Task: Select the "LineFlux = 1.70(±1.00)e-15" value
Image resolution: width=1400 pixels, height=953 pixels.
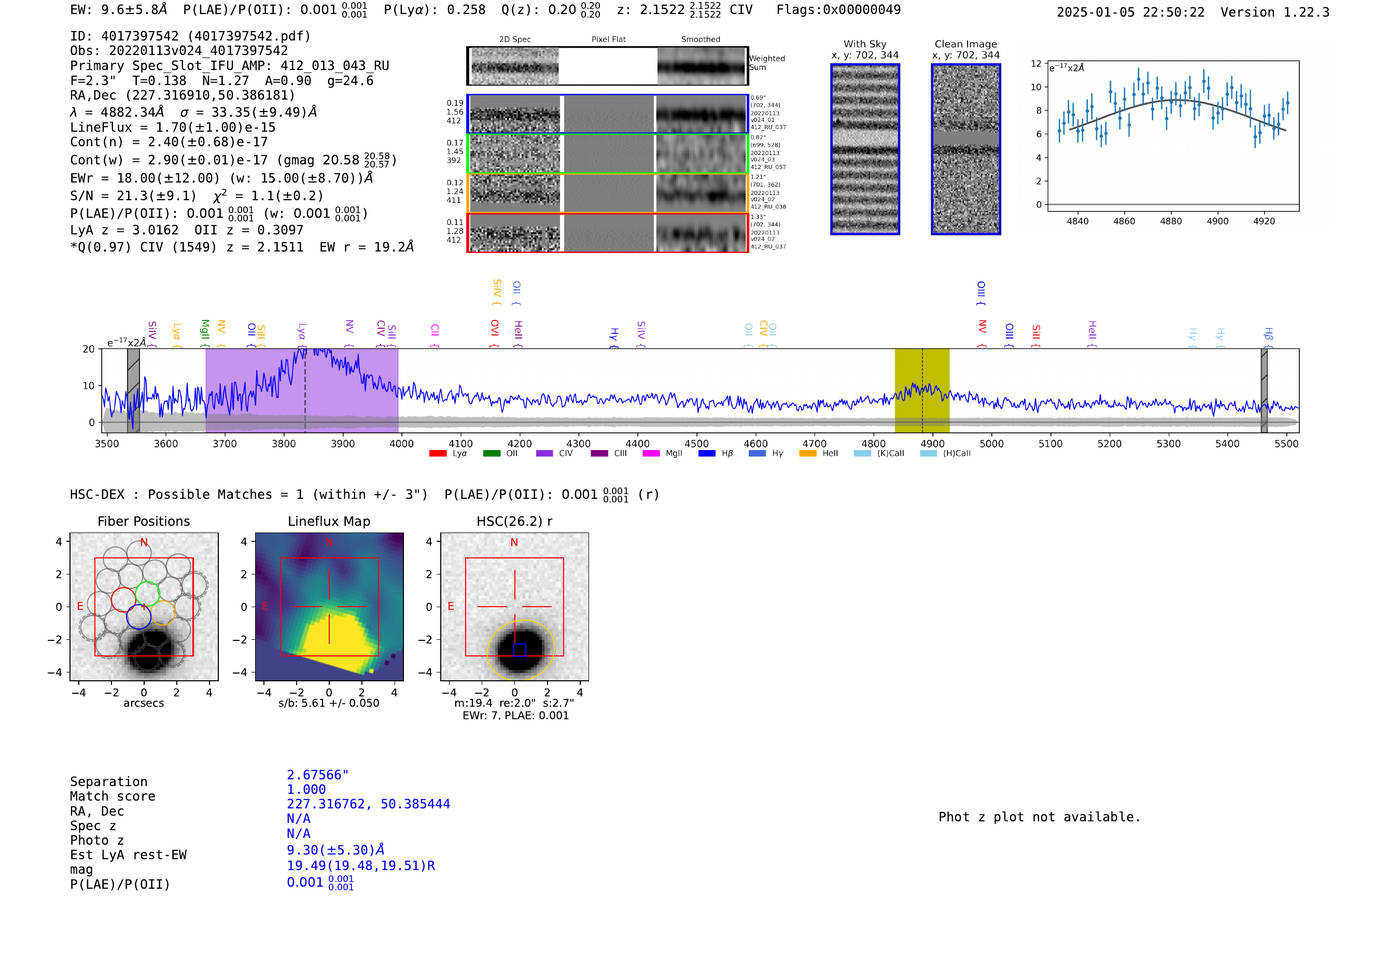Action: [173, 128]
